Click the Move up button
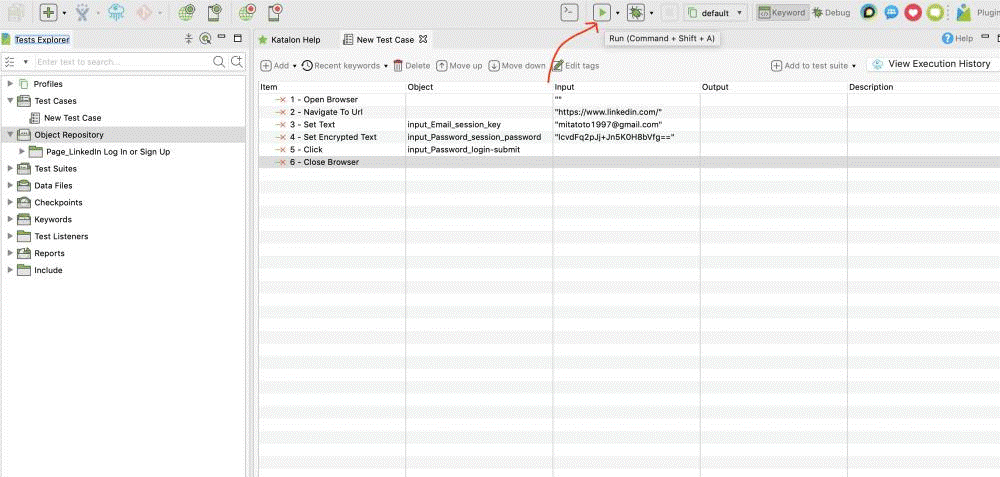 tap(459, 66)
